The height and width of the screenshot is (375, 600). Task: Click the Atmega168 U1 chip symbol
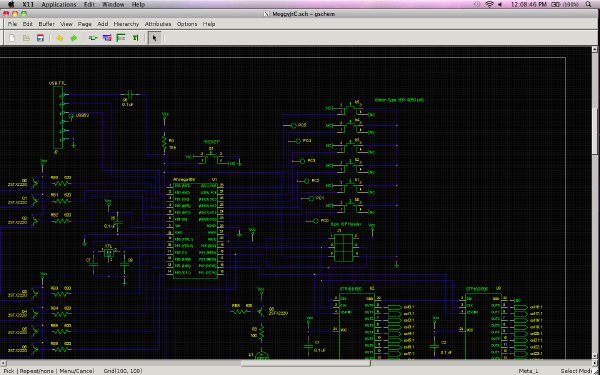(x=195, y=228)
